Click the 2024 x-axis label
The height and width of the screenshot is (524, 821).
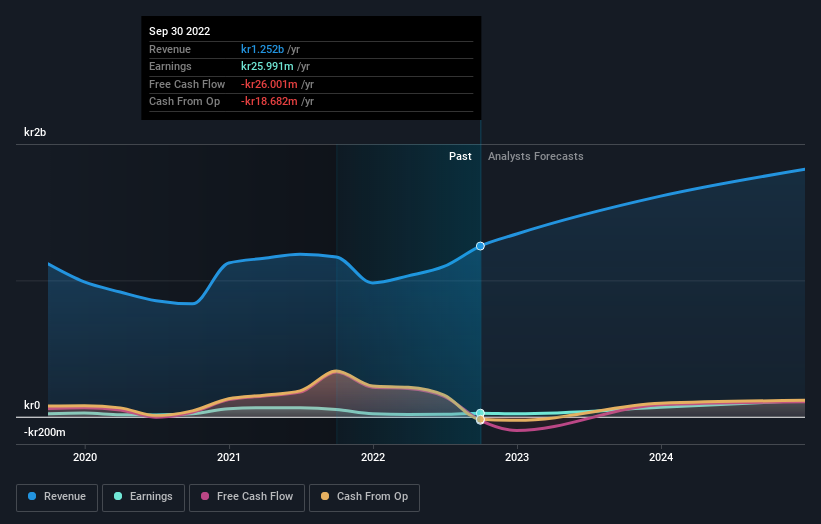661,458
